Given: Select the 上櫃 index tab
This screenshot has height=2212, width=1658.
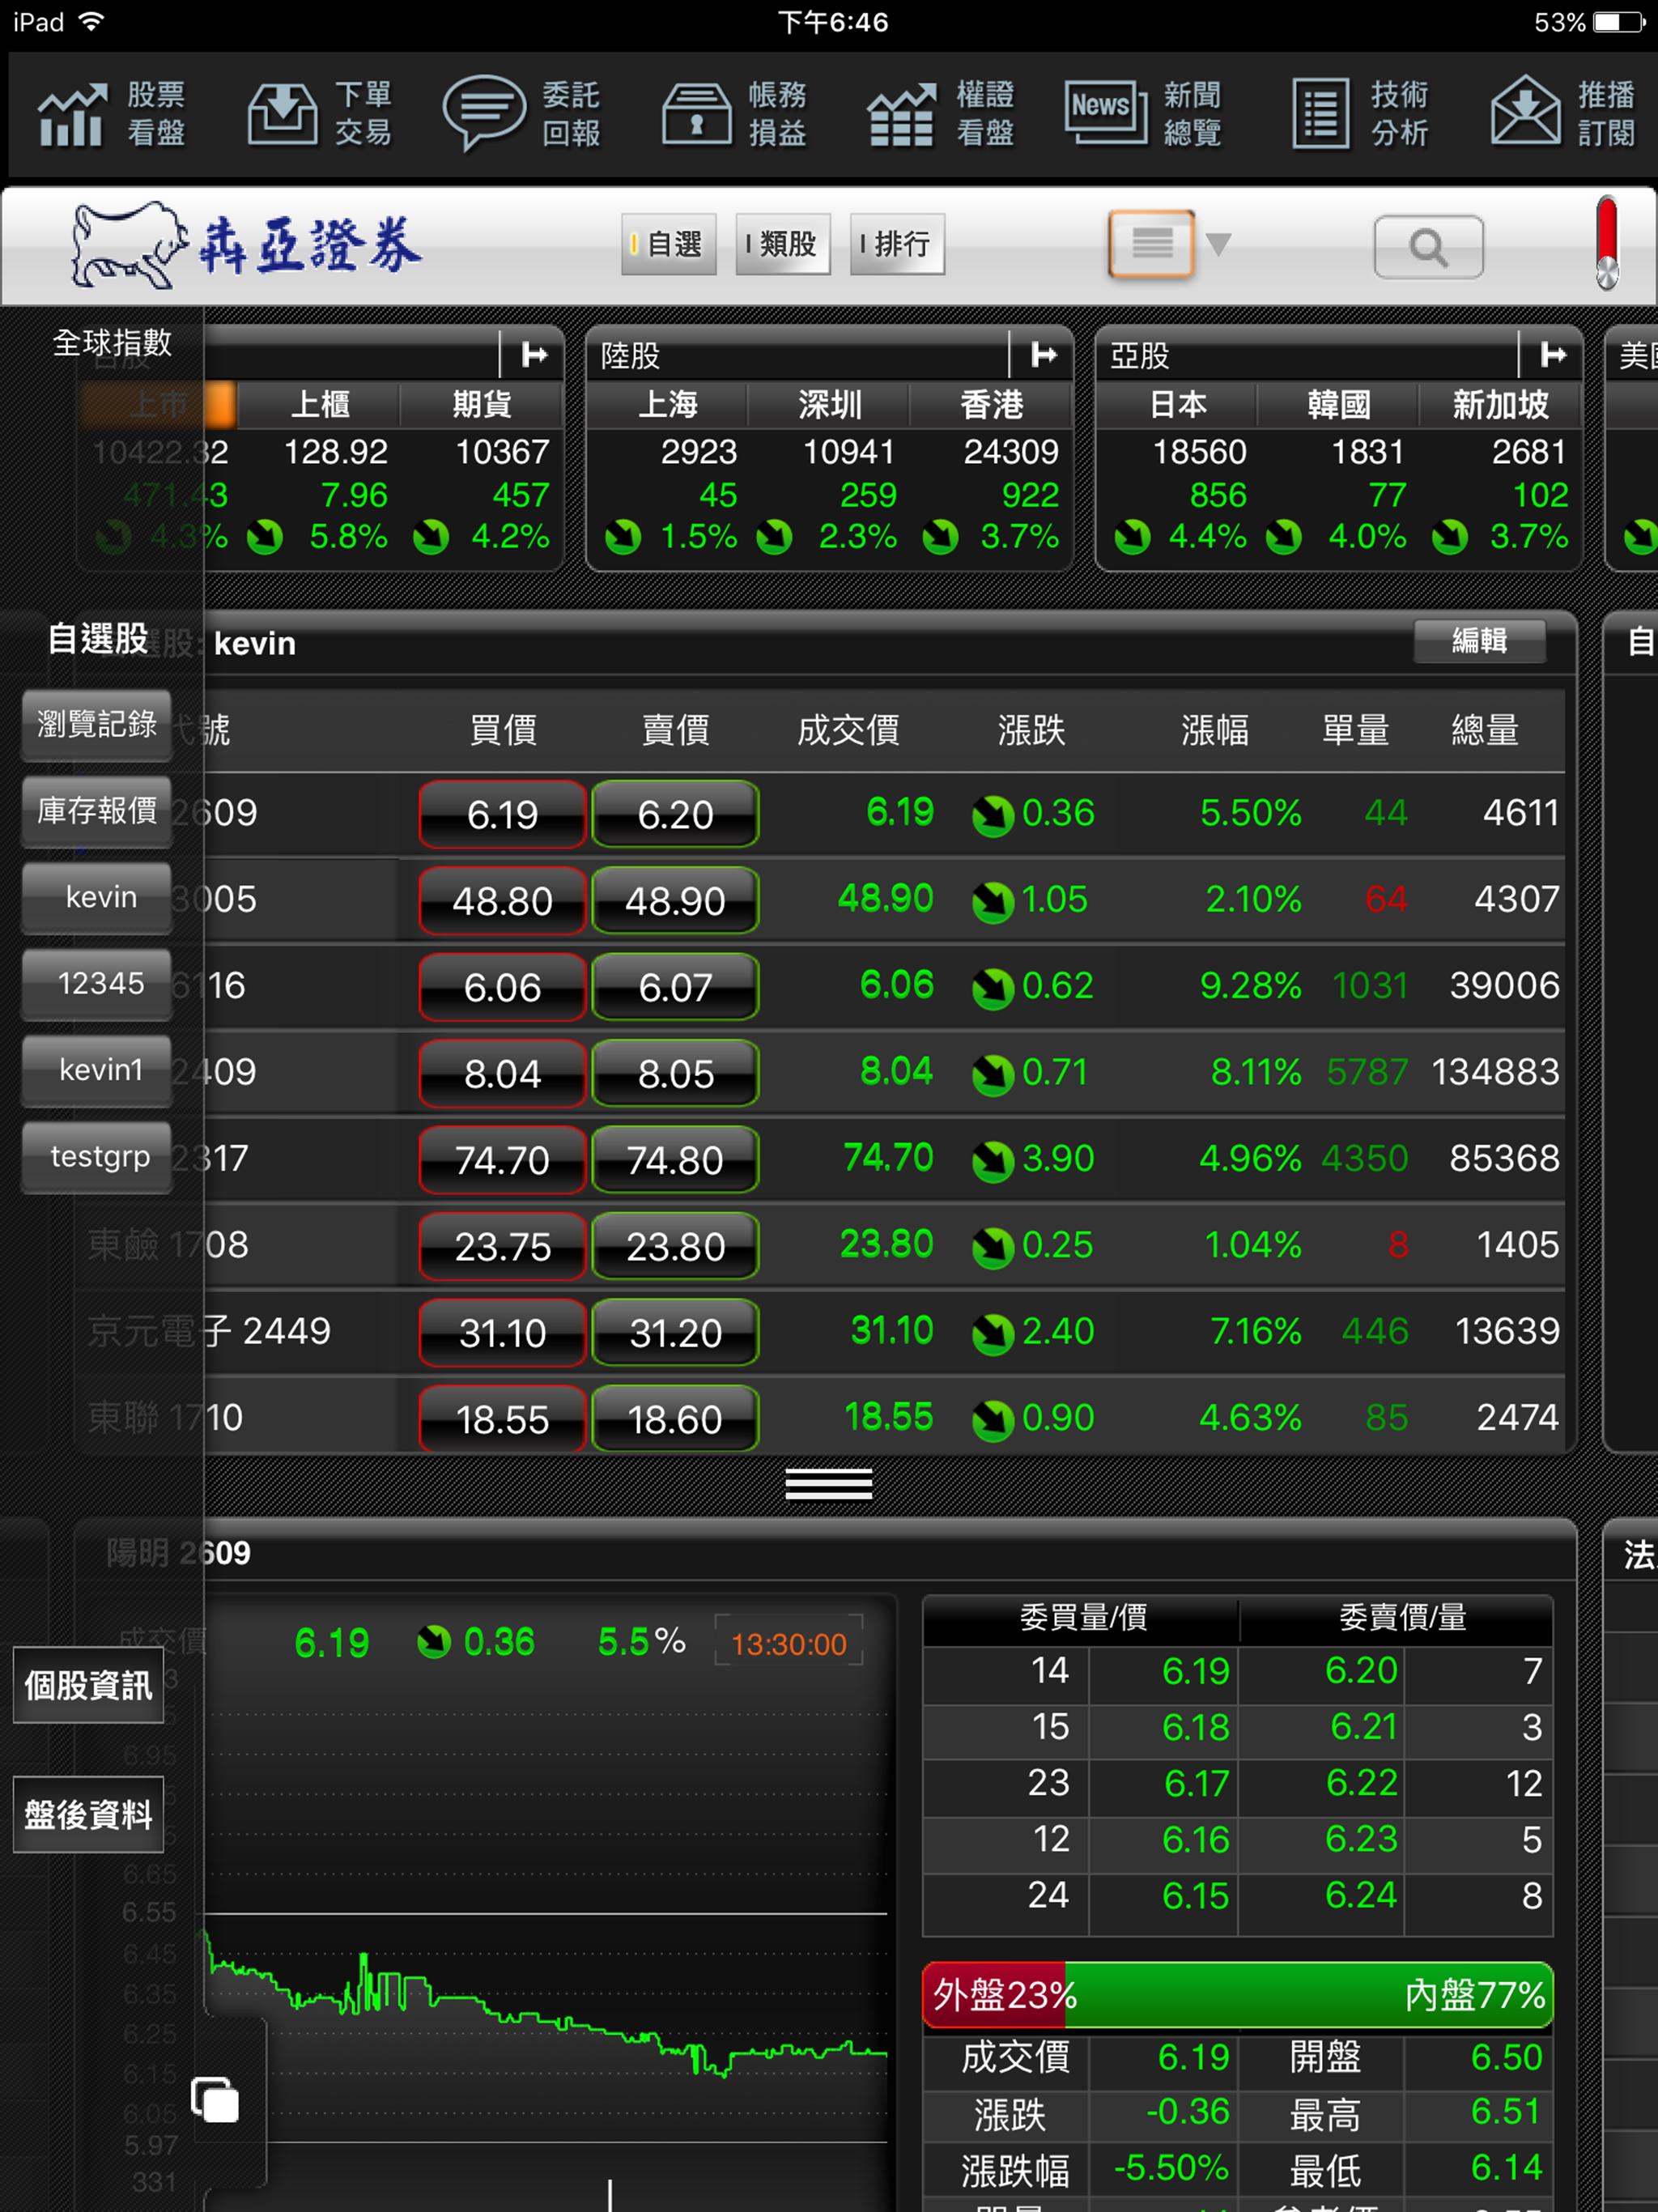Looking at the screenshot, I should [320, 405].
